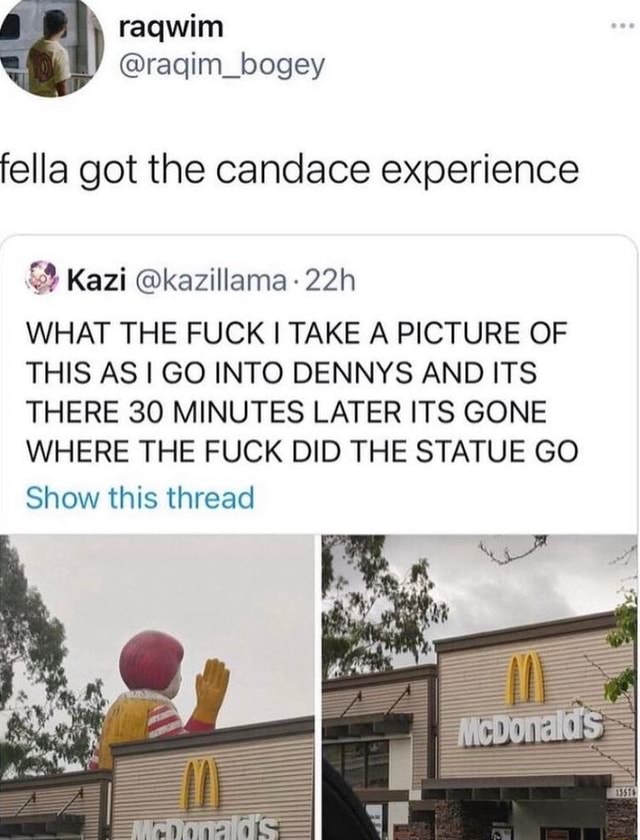Click the building number plate in right photo

point(625,792)
